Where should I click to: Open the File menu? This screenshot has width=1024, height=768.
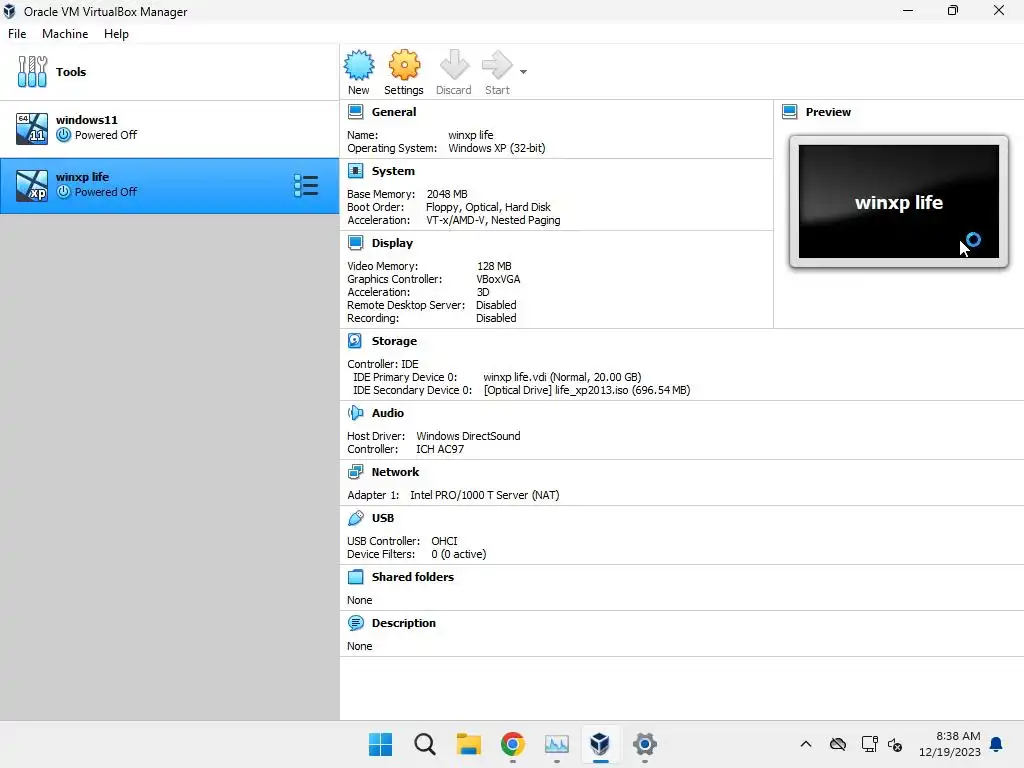[x=17, y=34]
